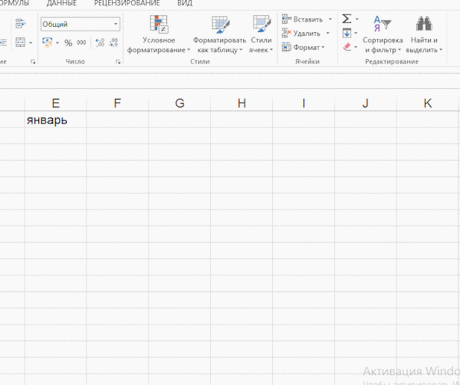Screen dimensions: 460x385
Task: Click the Fill down arrow icon
Action: pos(347,33)
